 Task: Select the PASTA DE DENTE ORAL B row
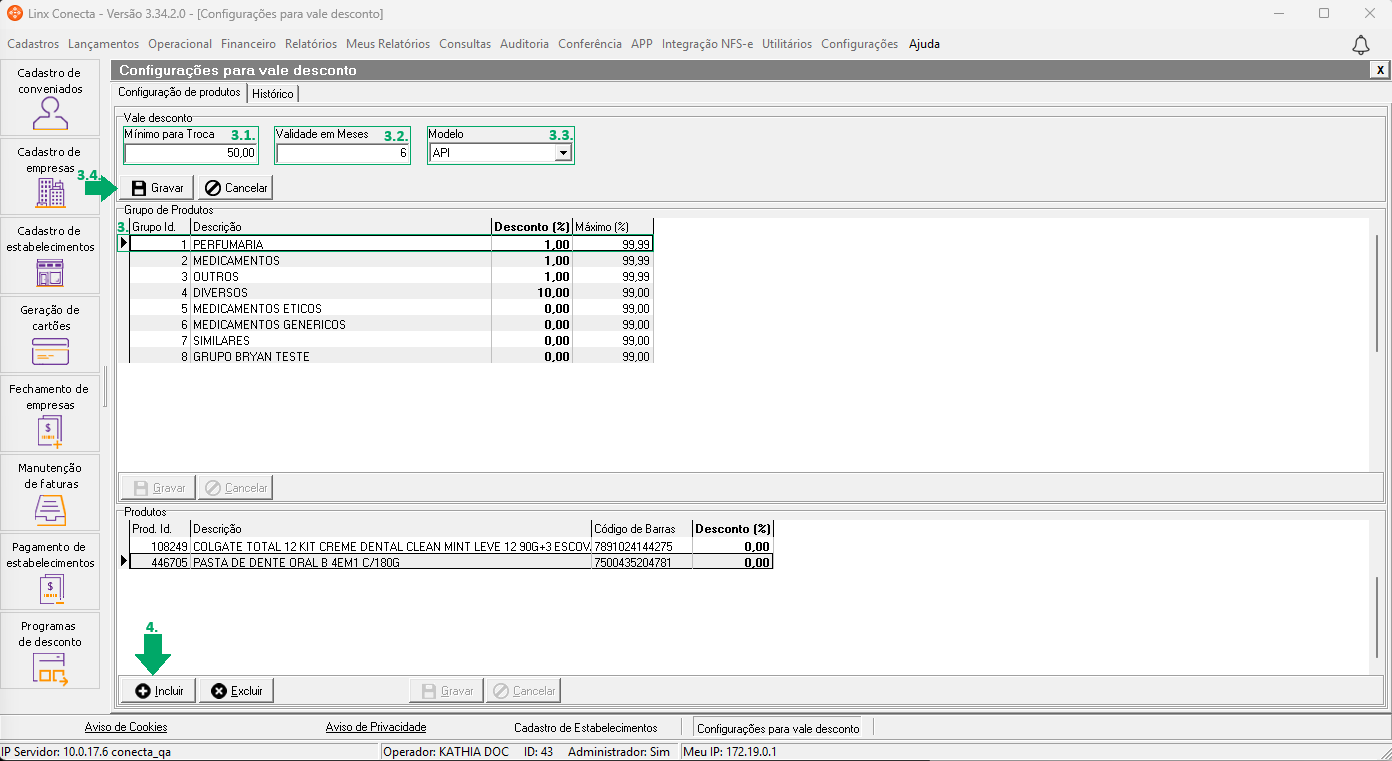pos(452,562)
